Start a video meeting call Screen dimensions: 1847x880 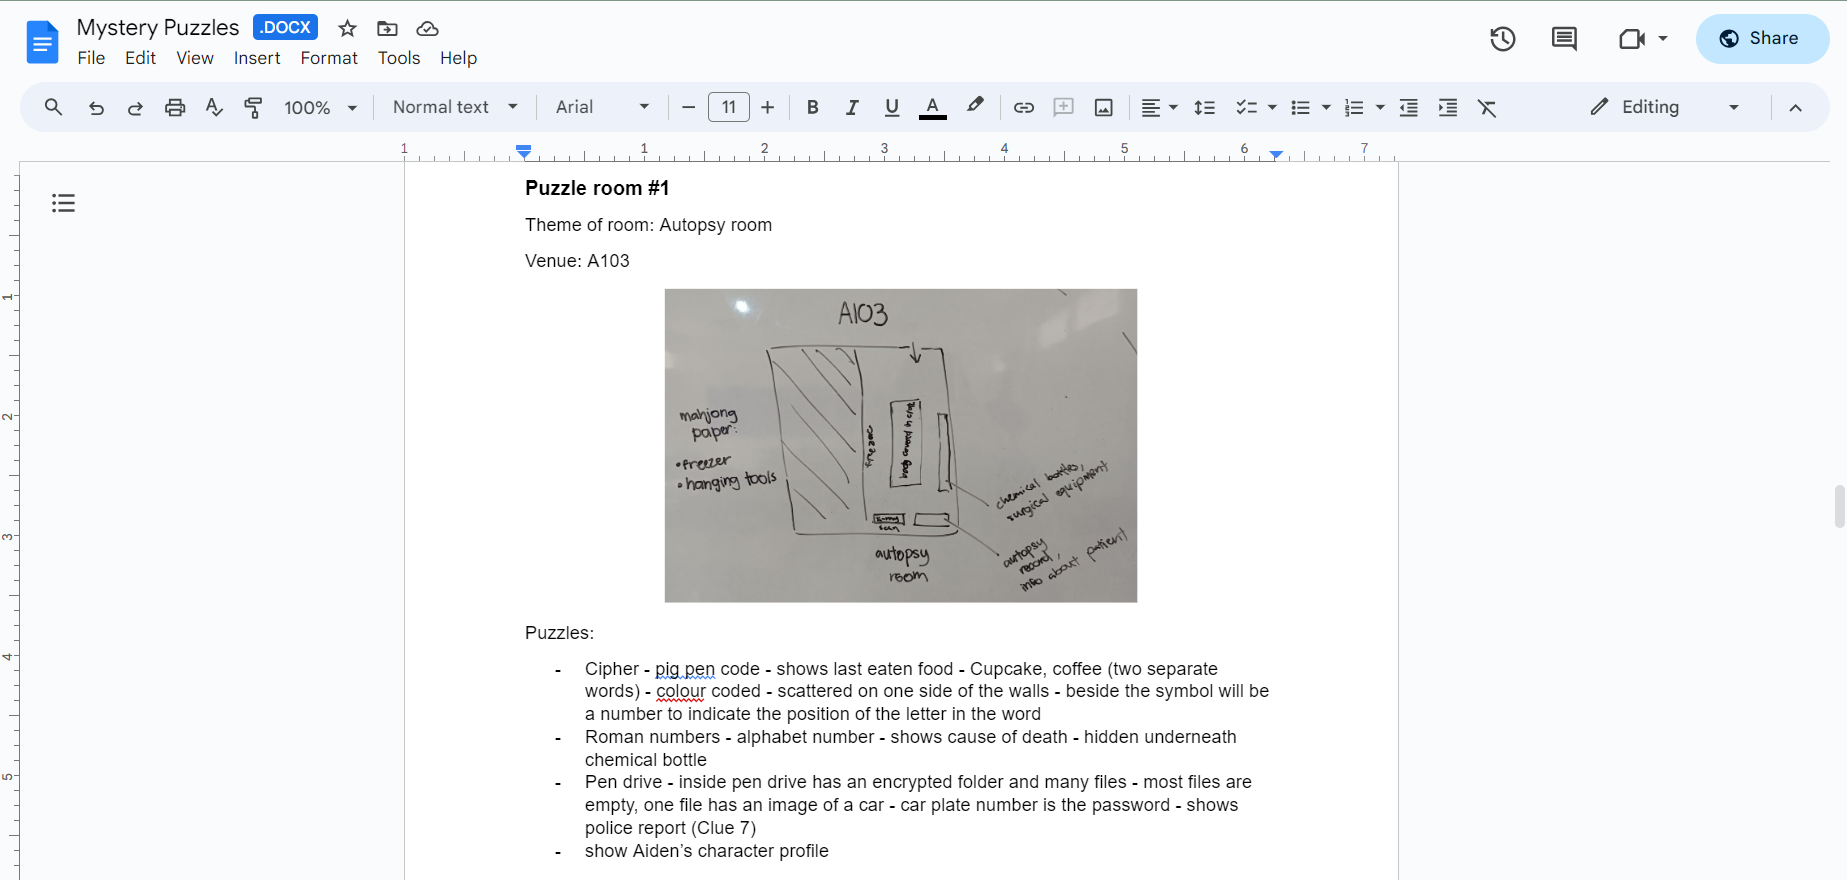click(x=1632, y=39)
